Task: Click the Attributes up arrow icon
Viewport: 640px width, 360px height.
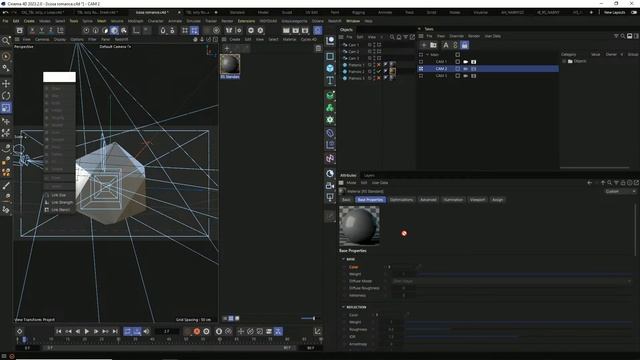Action: pos(603,183)
